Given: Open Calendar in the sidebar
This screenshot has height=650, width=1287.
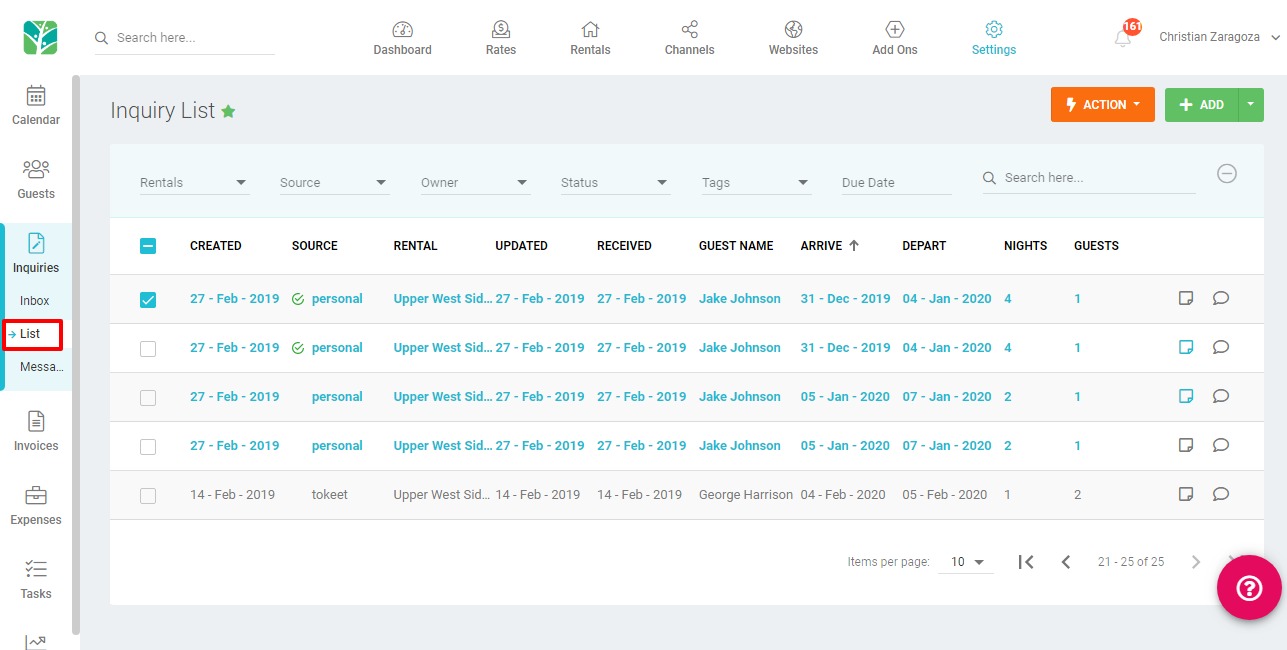Looking at the screenshot, I should [x=36, y=106].
